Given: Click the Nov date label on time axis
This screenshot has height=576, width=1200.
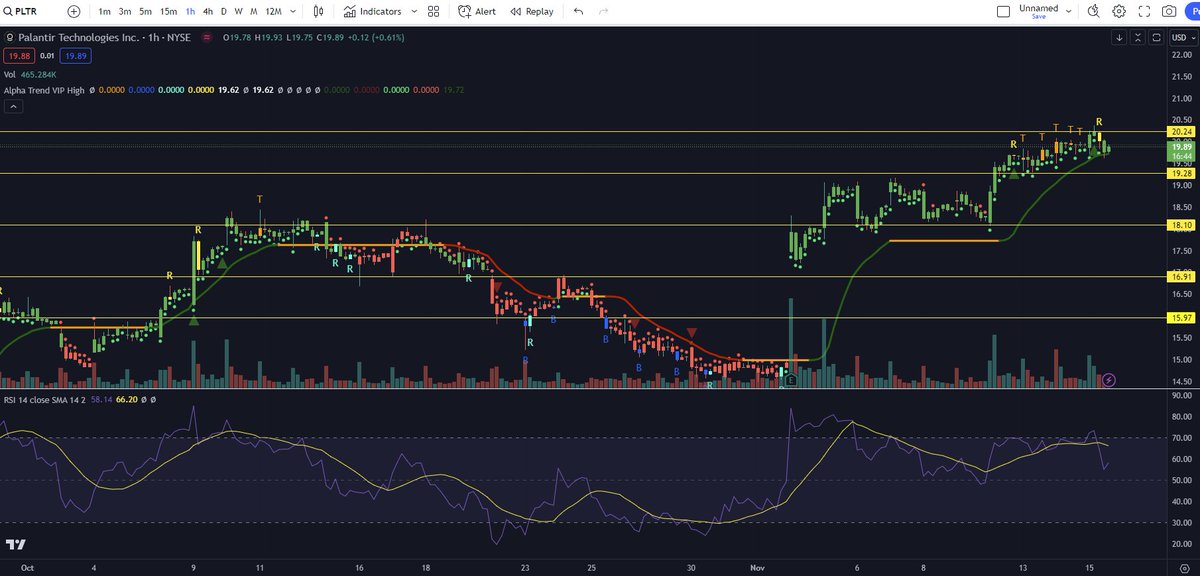Looking at the screenshot, I should point(757,567).
